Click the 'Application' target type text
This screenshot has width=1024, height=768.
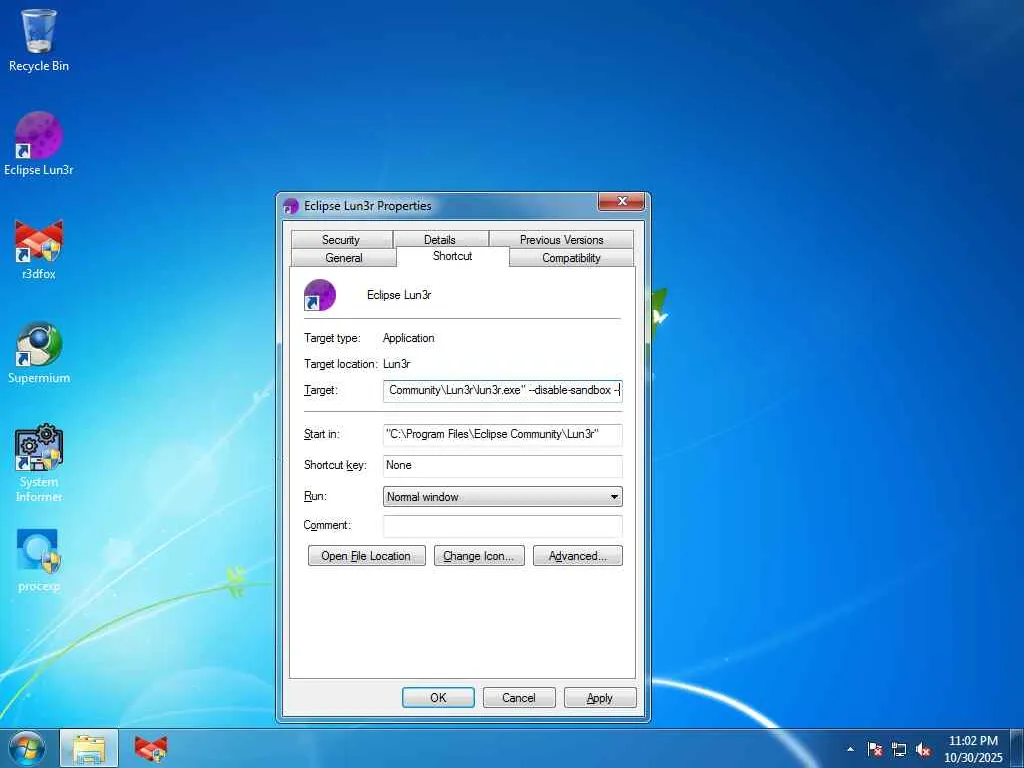click(x=409, y=338)
